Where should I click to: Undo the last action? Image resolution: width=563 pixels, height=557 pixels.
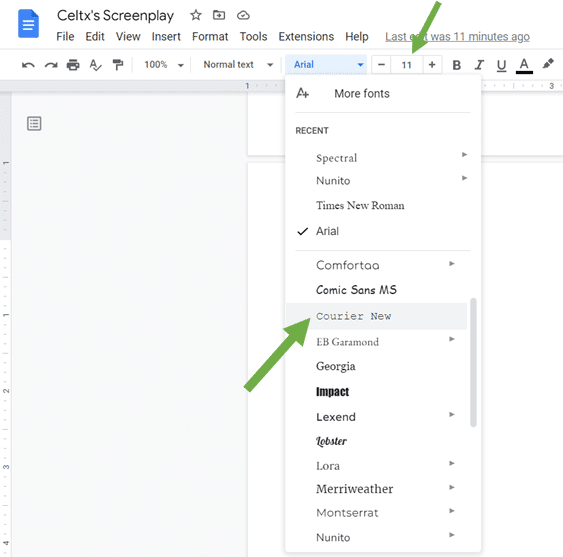coord(28,65)
